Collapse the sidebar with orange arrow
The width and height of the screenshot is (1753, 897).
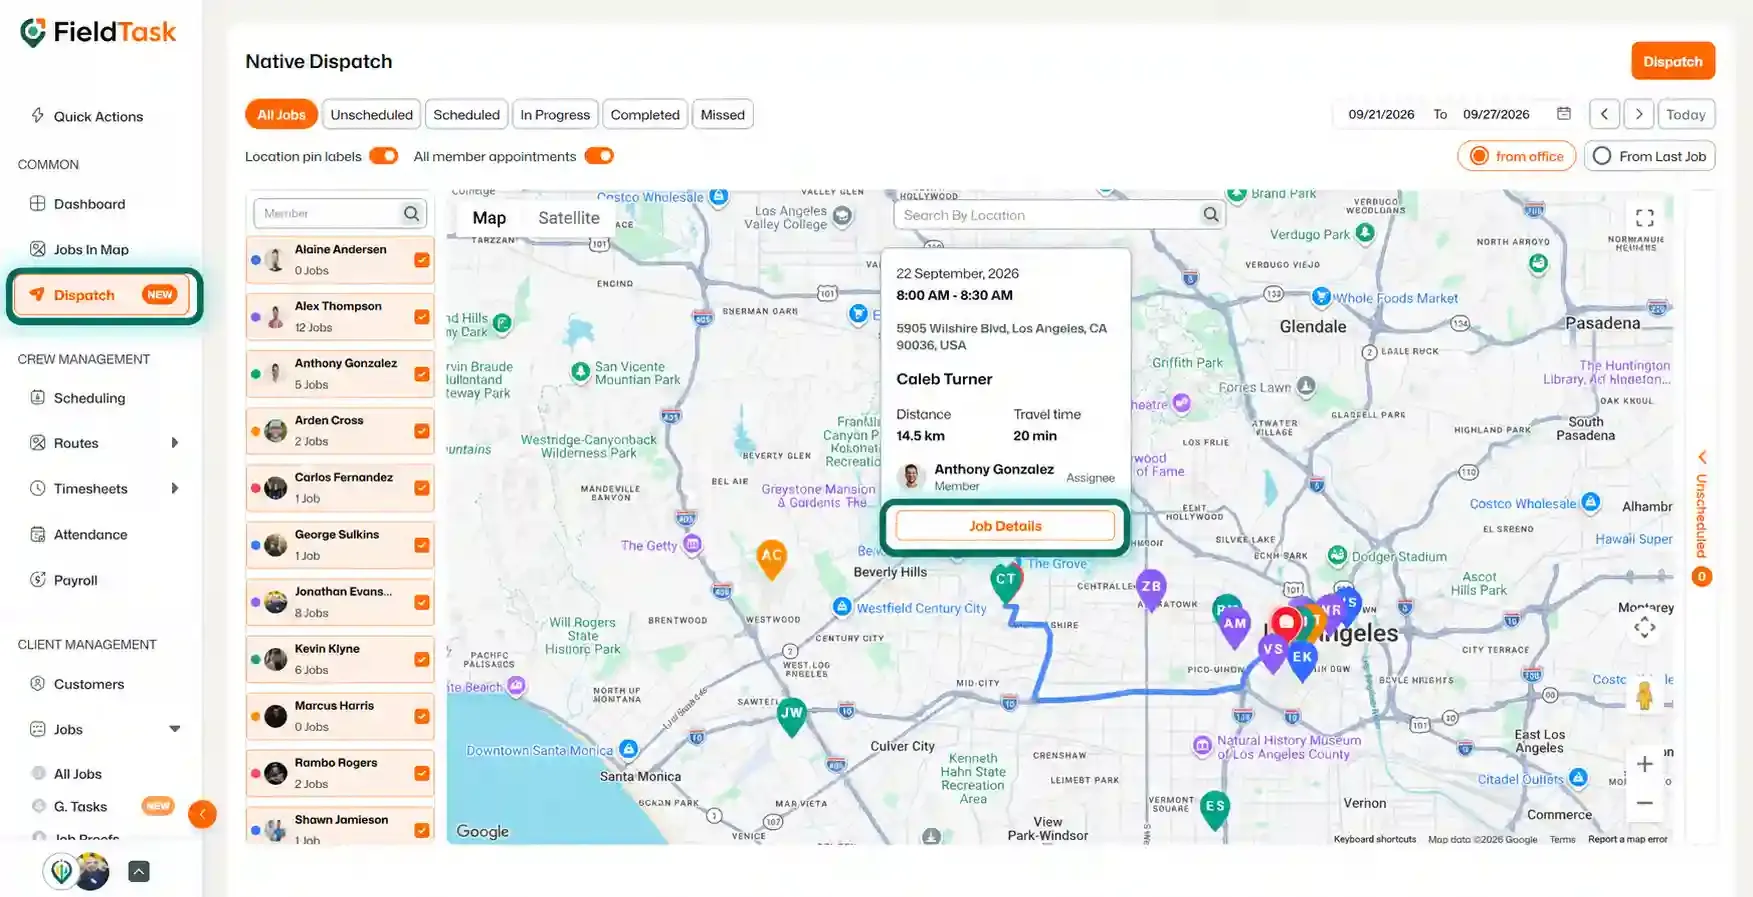tap(202, 814)
